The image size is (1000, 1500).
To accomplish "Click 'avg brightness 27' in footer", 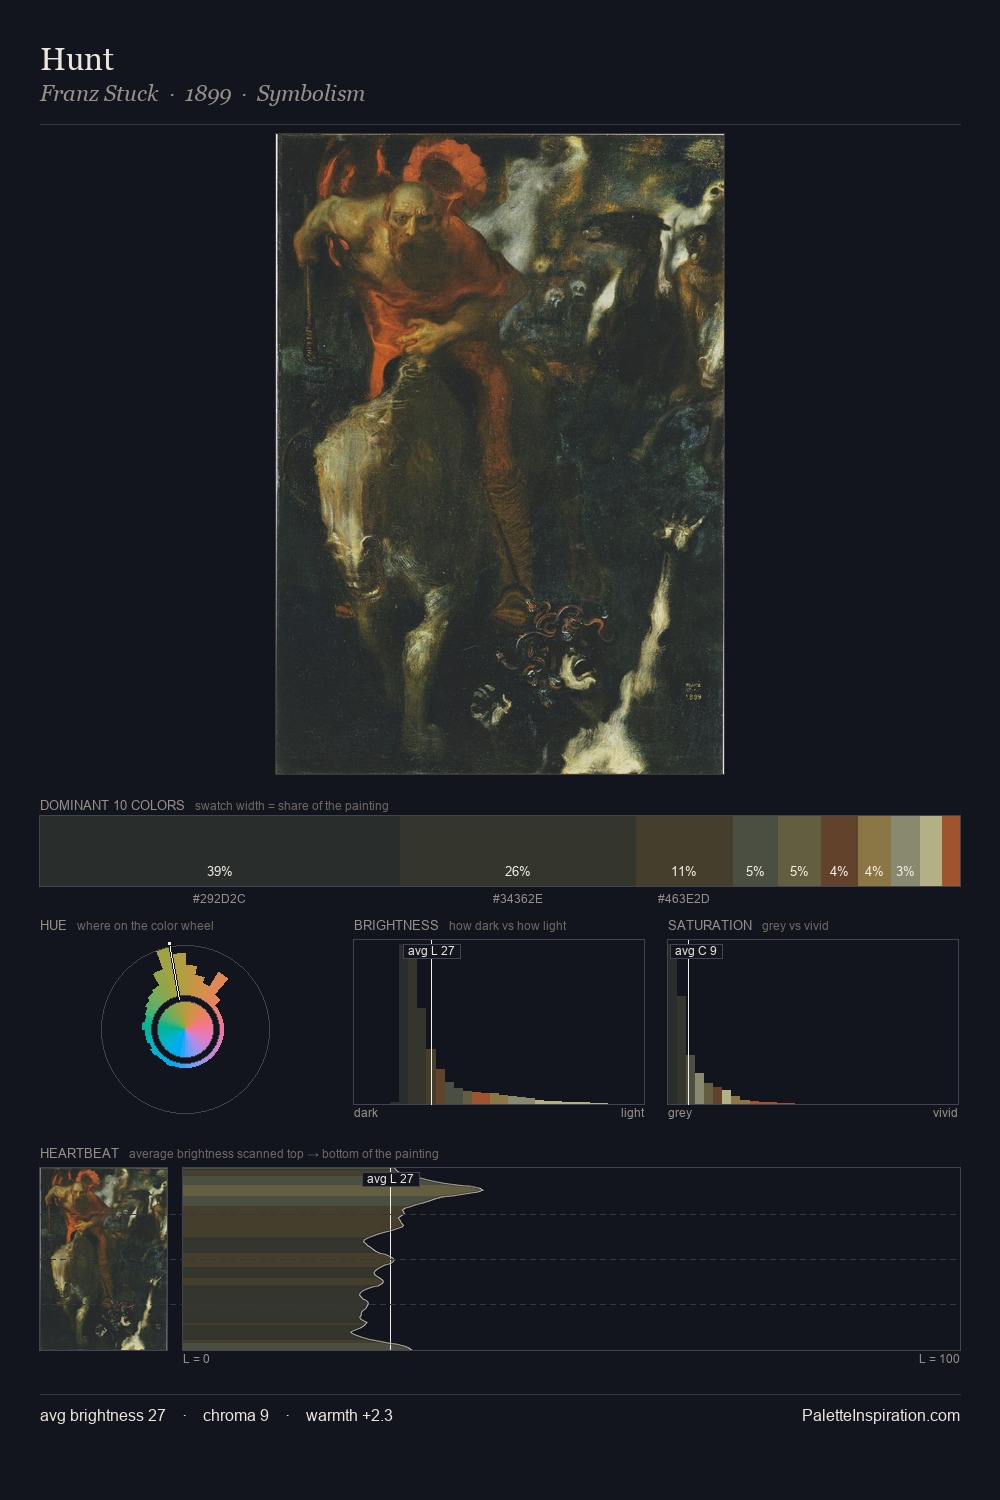I will tap(103, 1415).
